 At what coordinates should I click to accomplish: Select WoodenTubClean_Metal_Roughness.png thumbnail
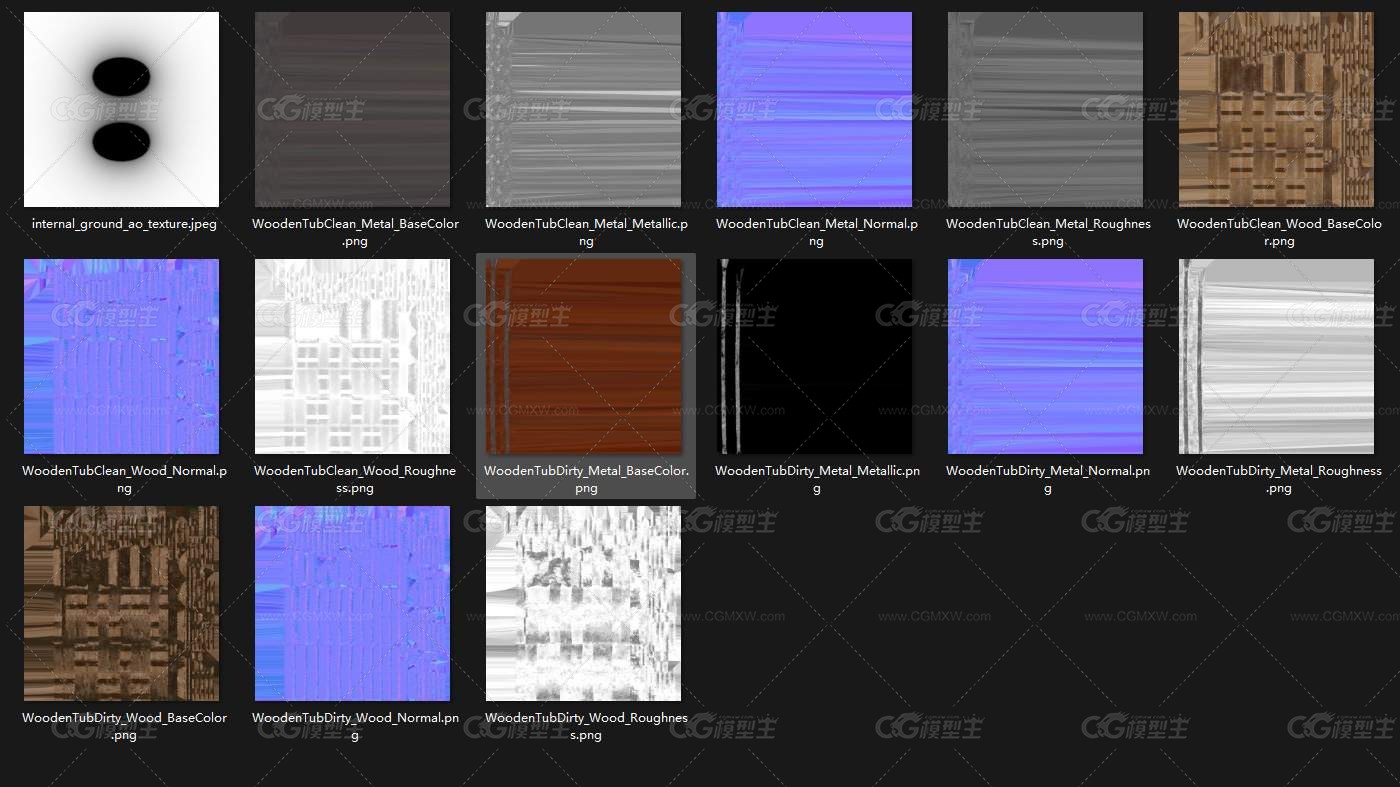(x=1045, y=110)
